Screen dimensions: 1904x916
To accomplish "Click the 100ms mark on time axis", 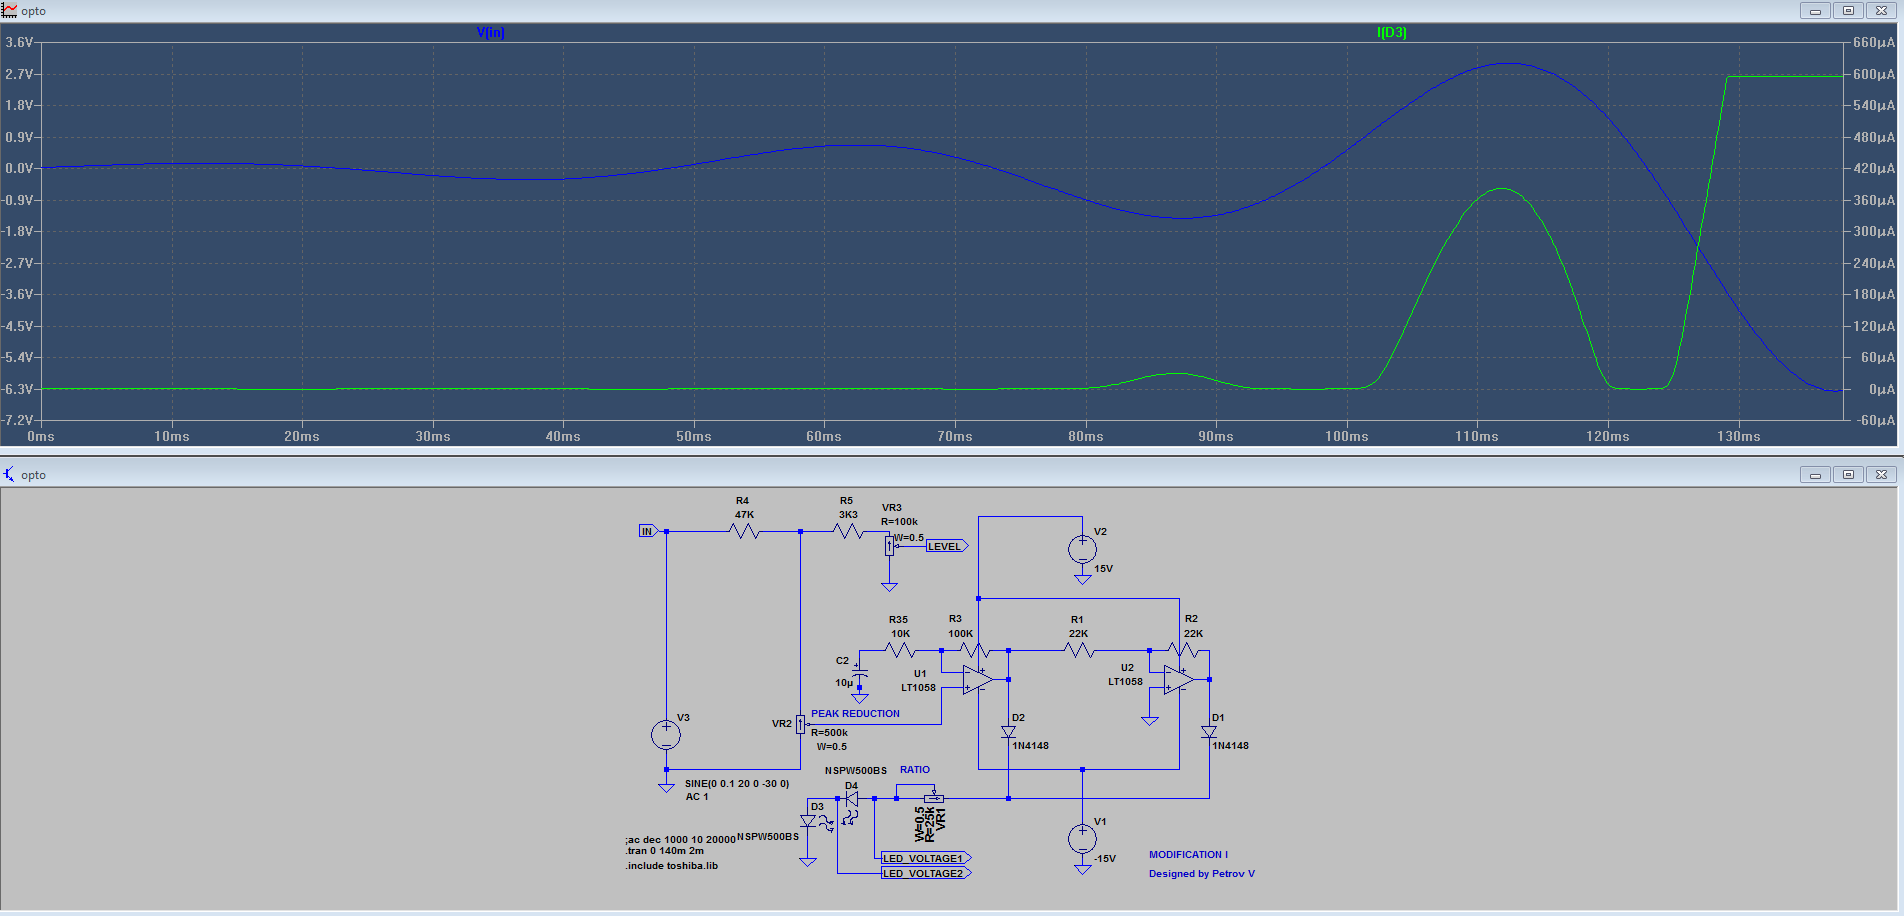I will [x=1346, y=436].
